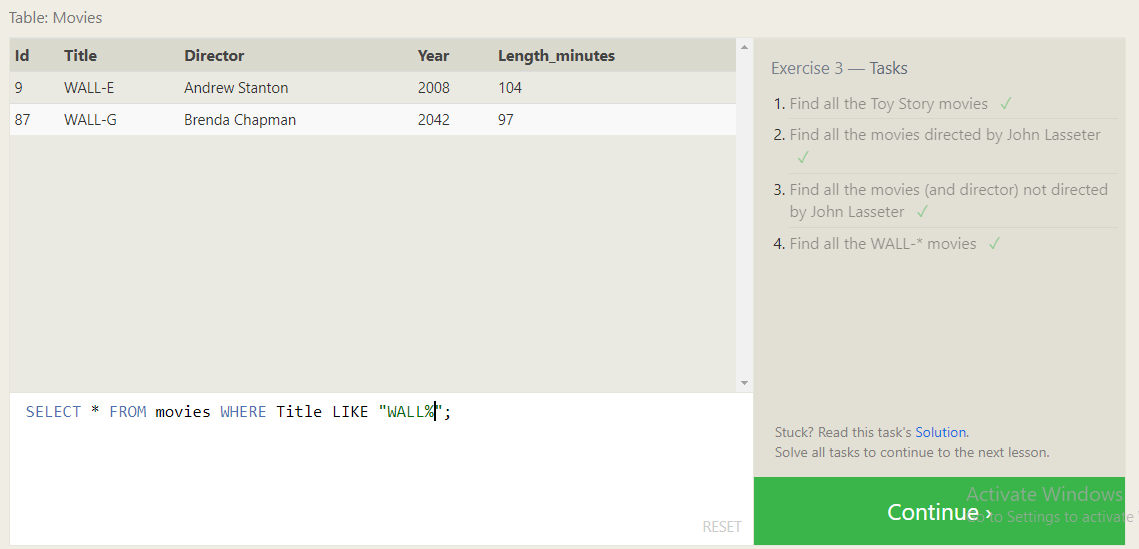Viewport: 1139px width, 549px height.
Task: Click the Length_minutes column header
Action: point(556,56)
